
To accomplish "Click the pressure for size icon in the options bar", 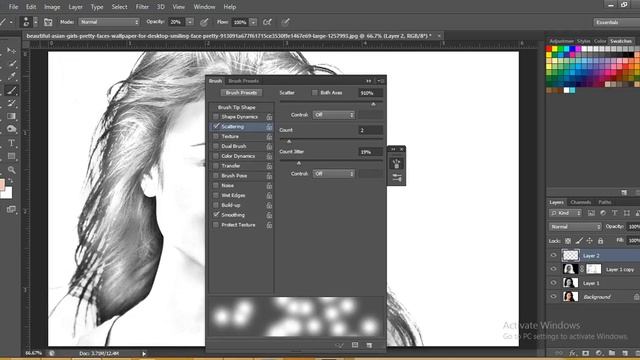I will [x=285, y=22].
